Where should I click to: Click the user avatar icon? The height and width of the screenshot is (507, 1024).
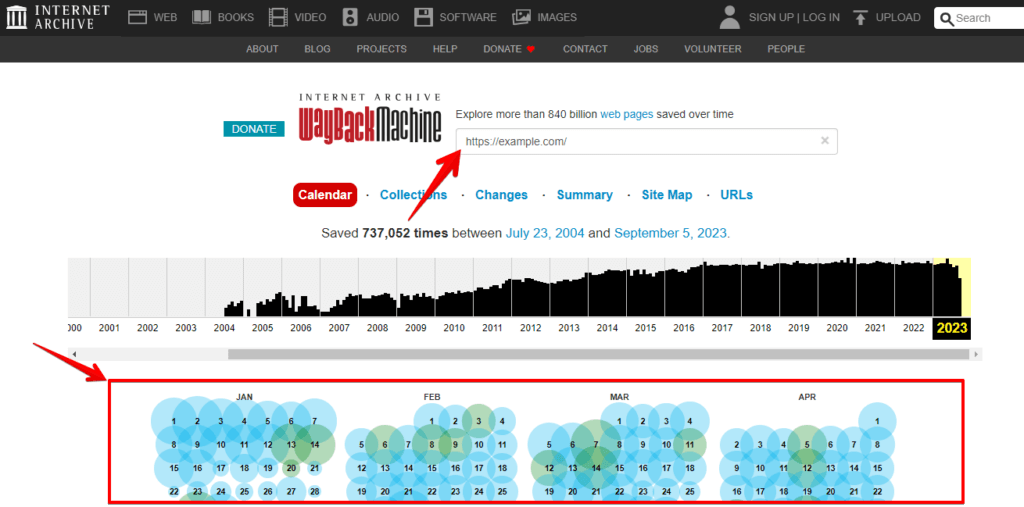[x=729, y=18]
